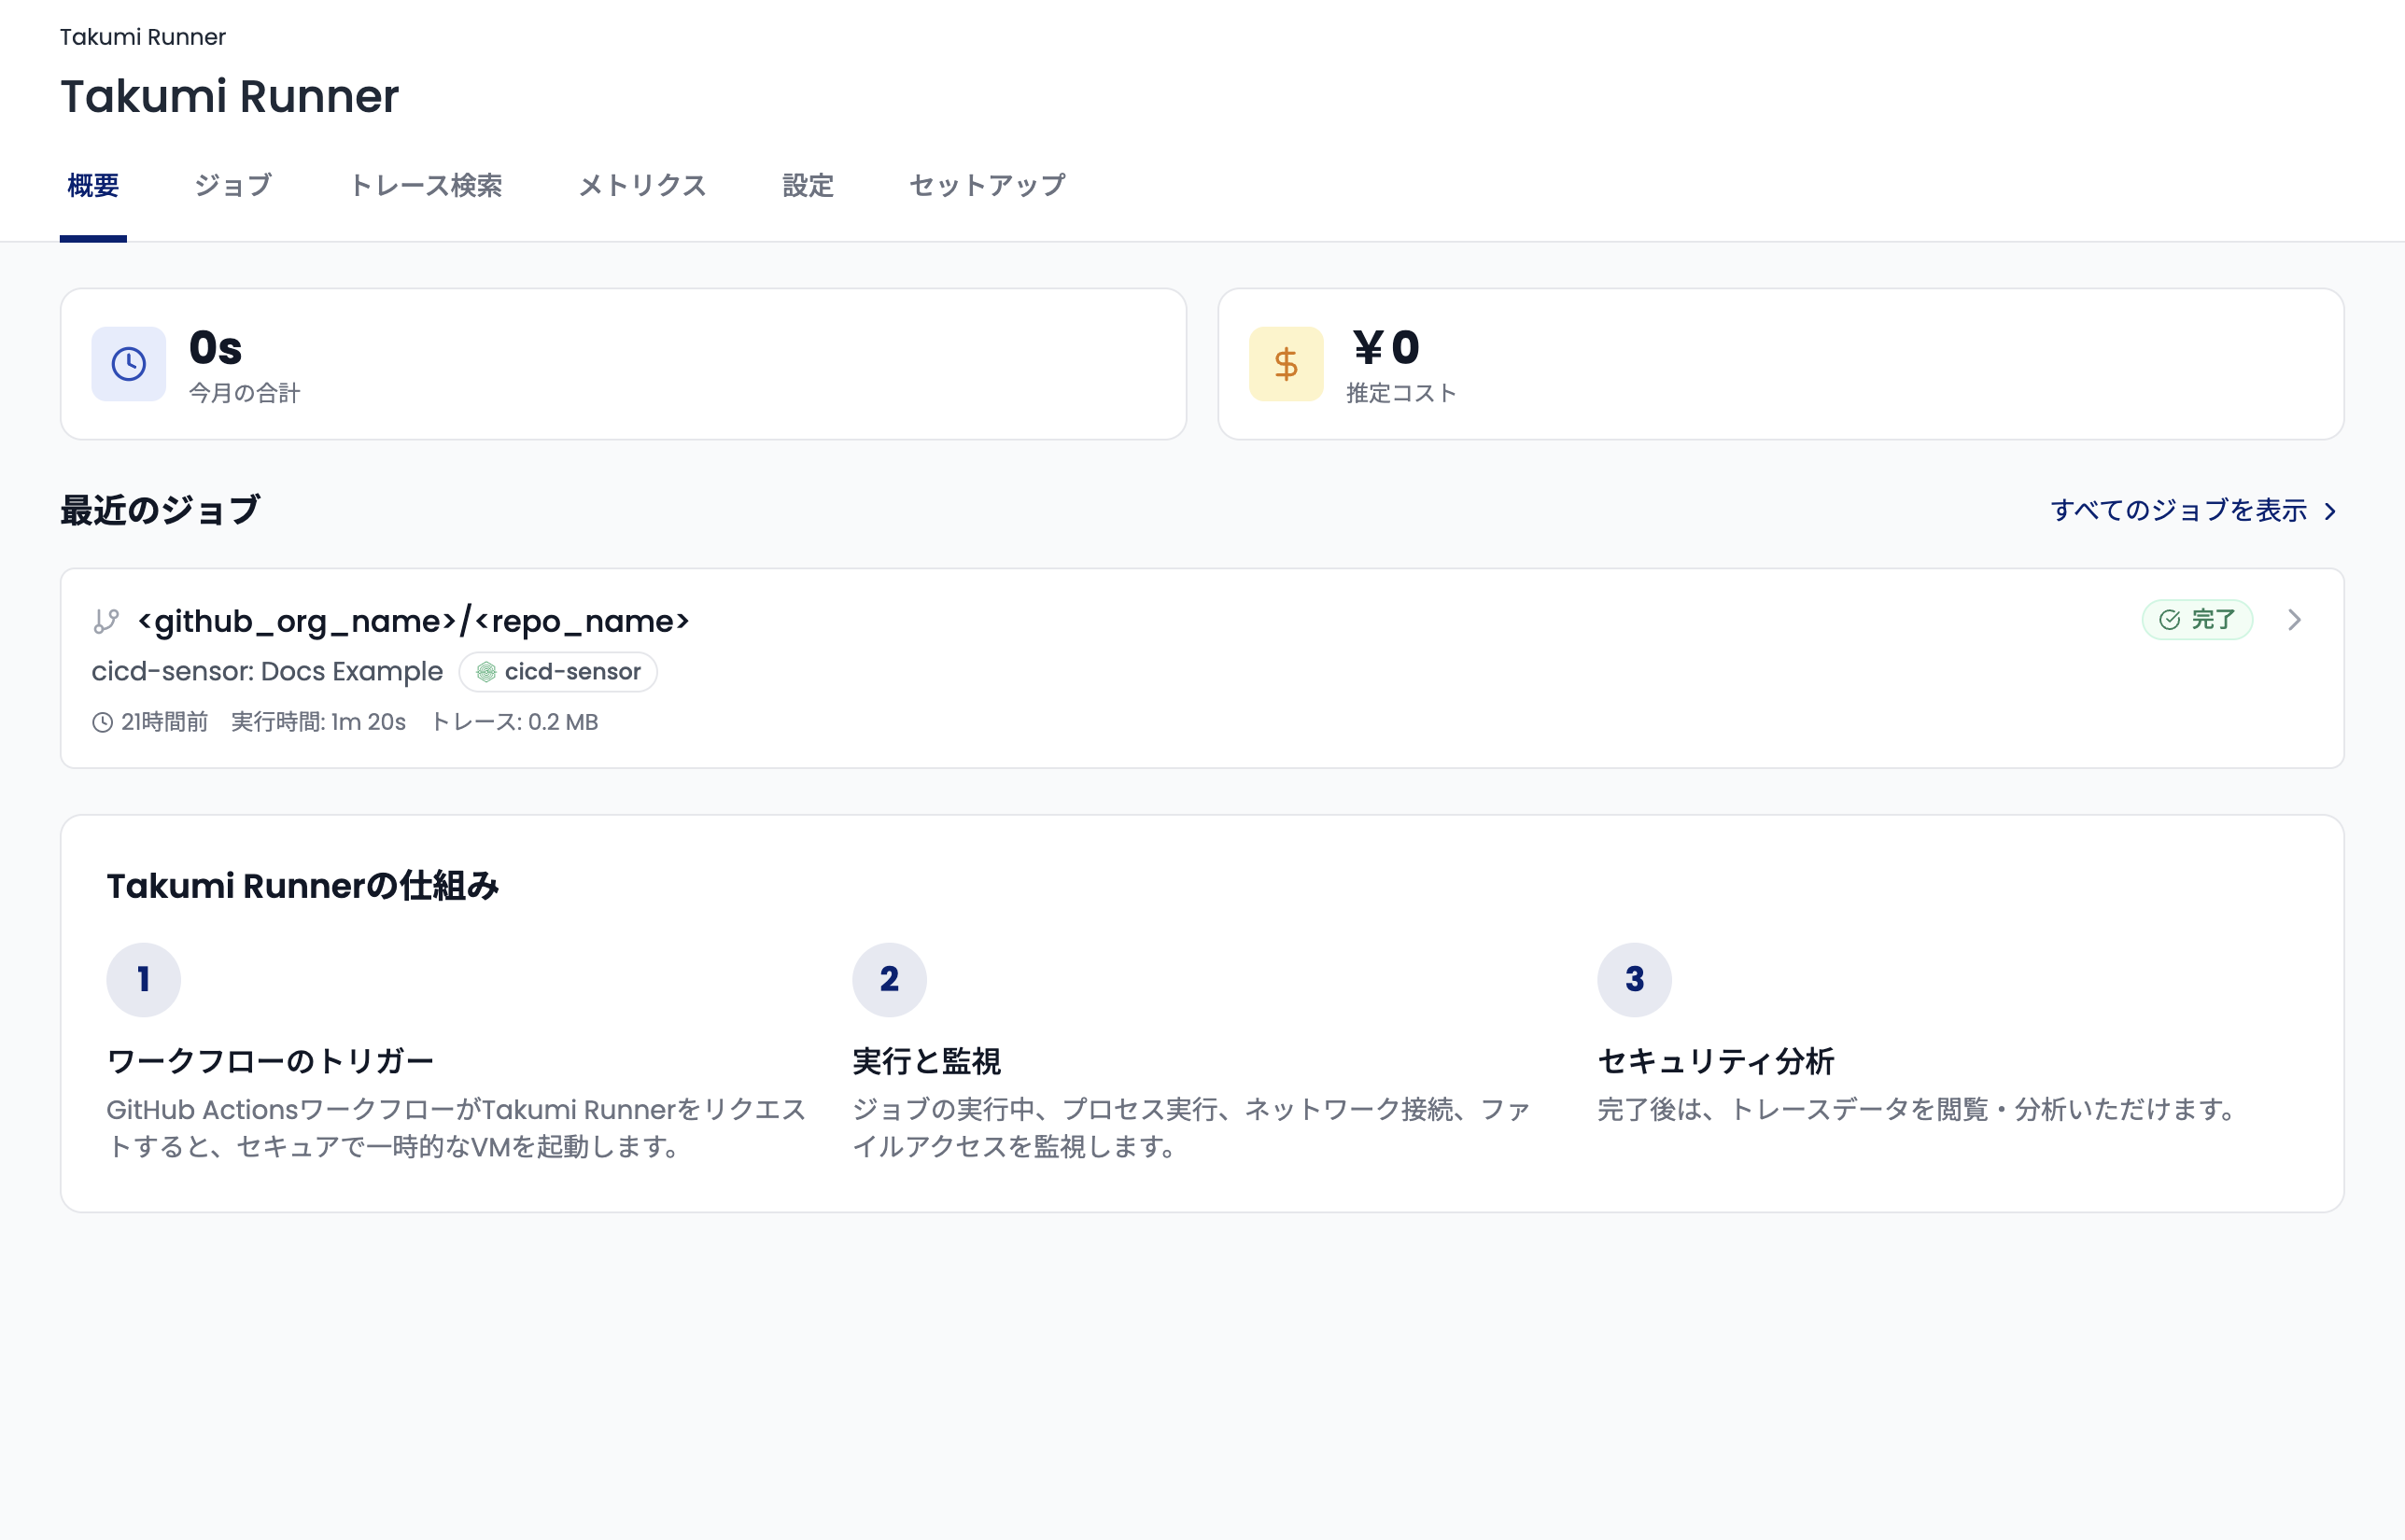This screenshot has width=2405, height=1540.
Task: Switch to the ジョブ tab
Action: [233, 185]
